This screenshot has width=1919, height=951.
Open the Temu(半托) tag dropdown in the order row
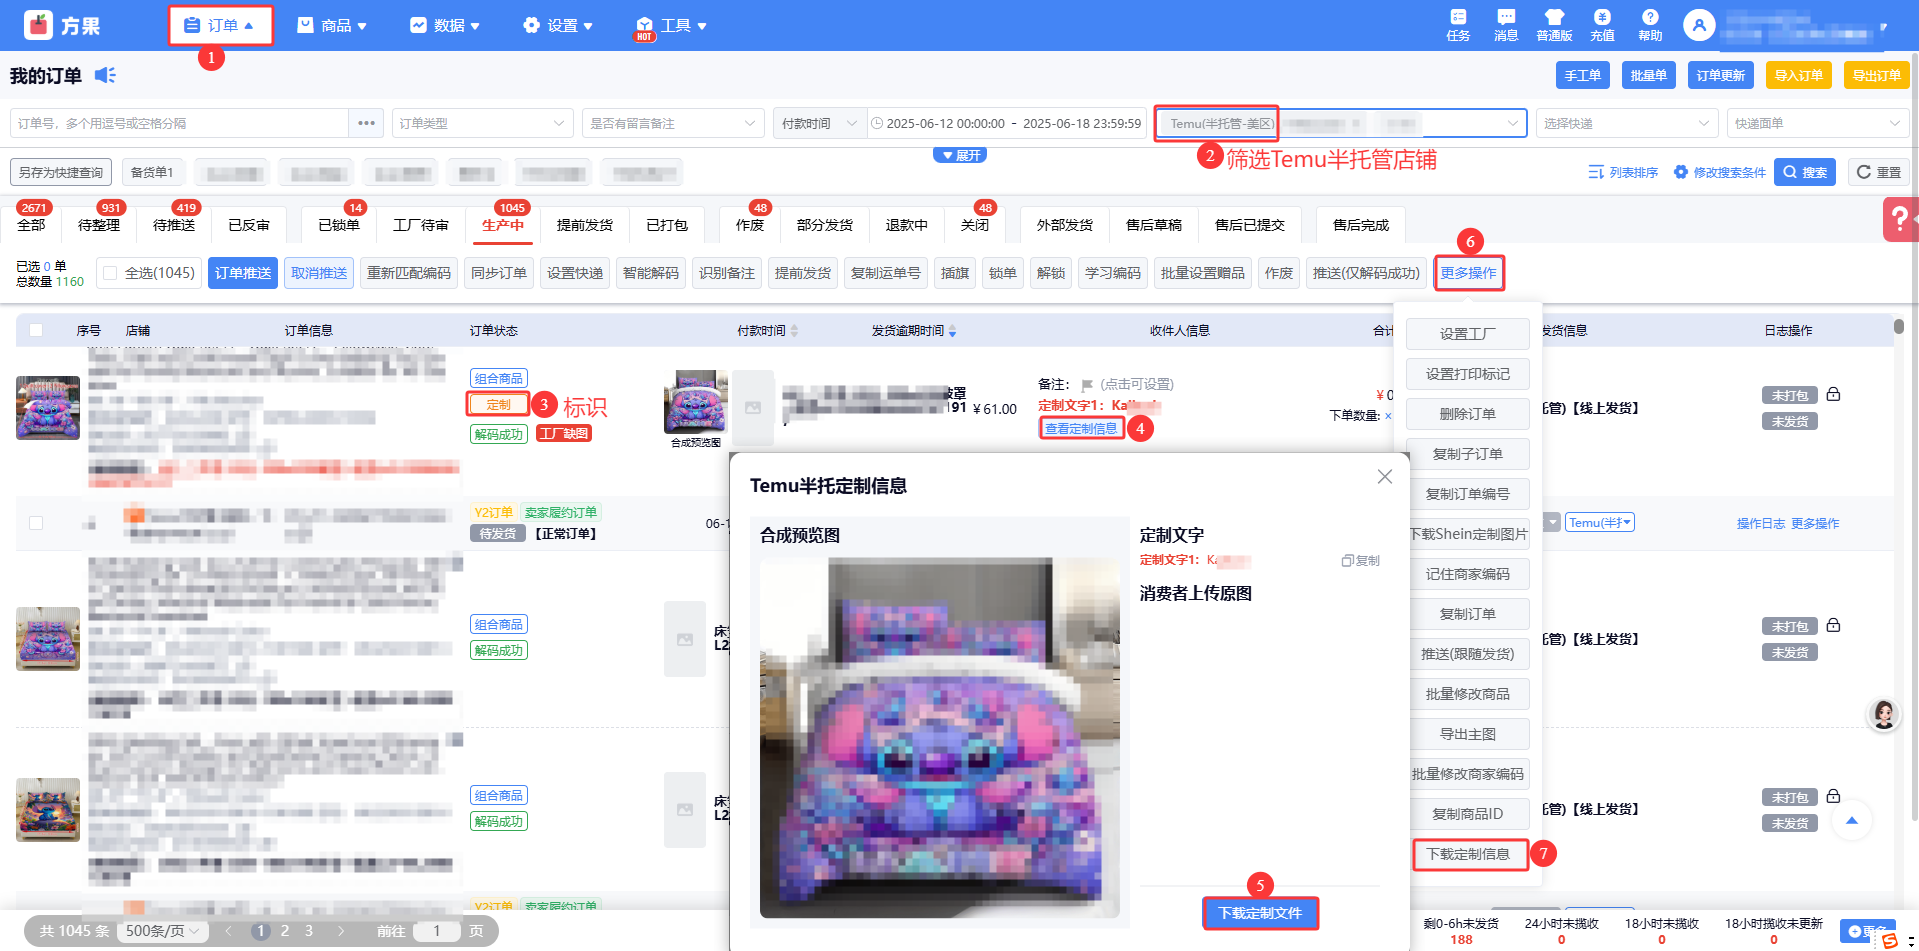[x=1600, y=522]
